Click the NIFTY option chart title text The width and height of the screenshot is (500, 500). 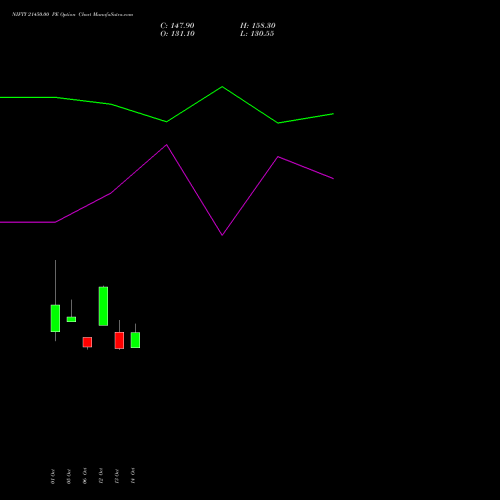(x=72, y=14)
